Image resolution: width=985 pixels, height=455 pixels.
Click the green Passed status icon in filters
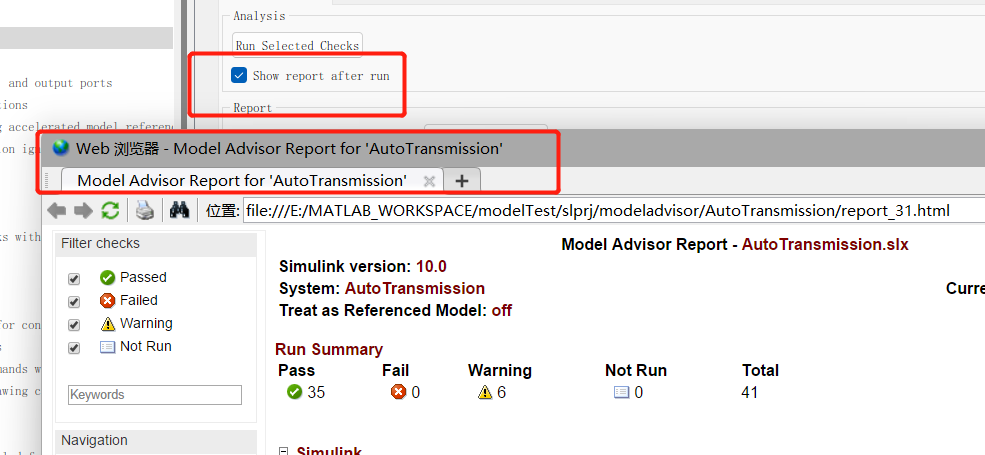(107, 277)
